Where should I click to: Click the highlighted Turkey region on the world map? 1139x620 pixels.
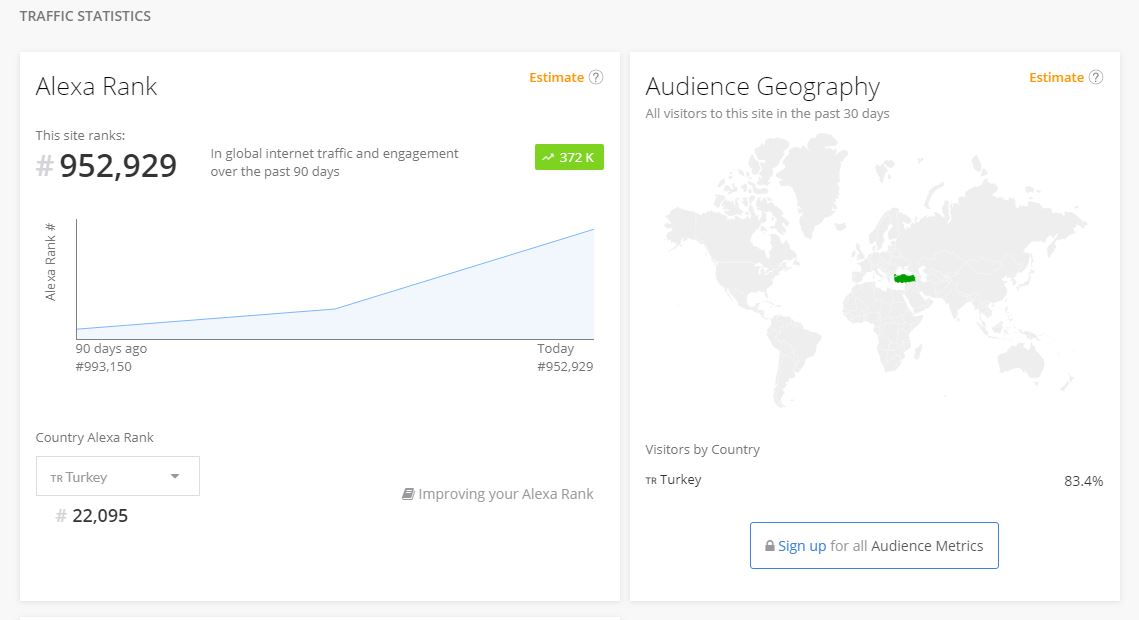tap(904, 278)
